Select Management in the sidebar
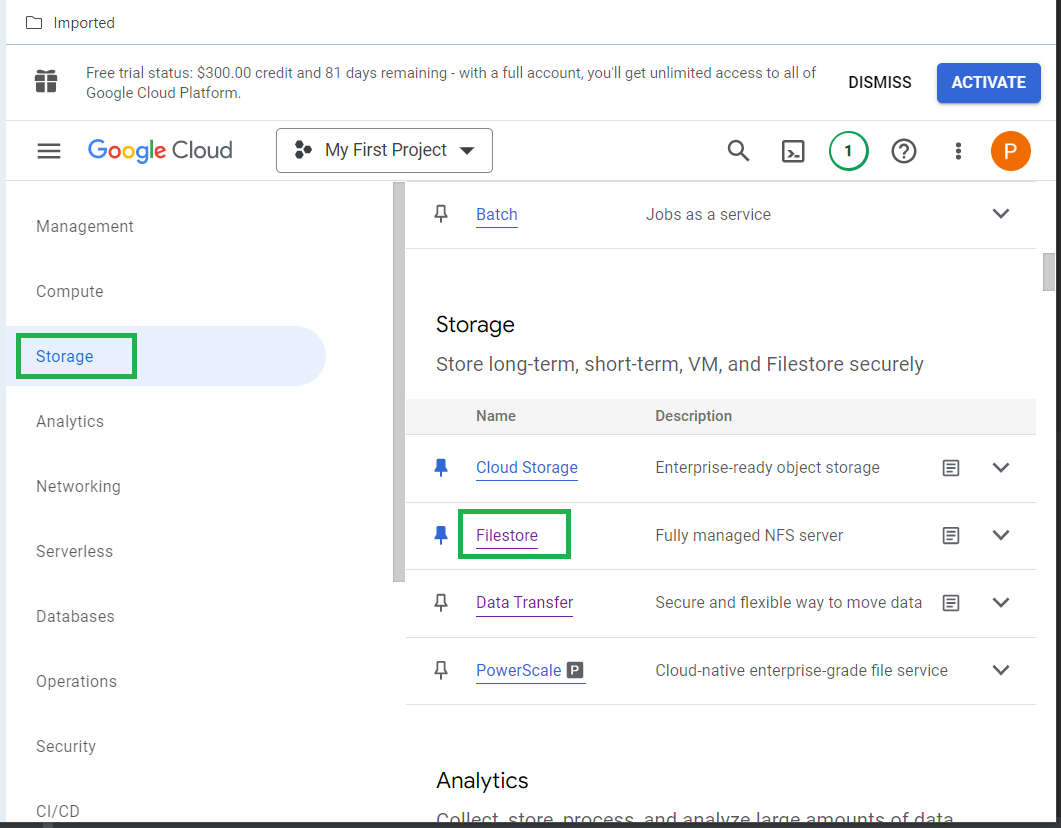Viewport: 1061px width, 828px height. pos(85,227)
